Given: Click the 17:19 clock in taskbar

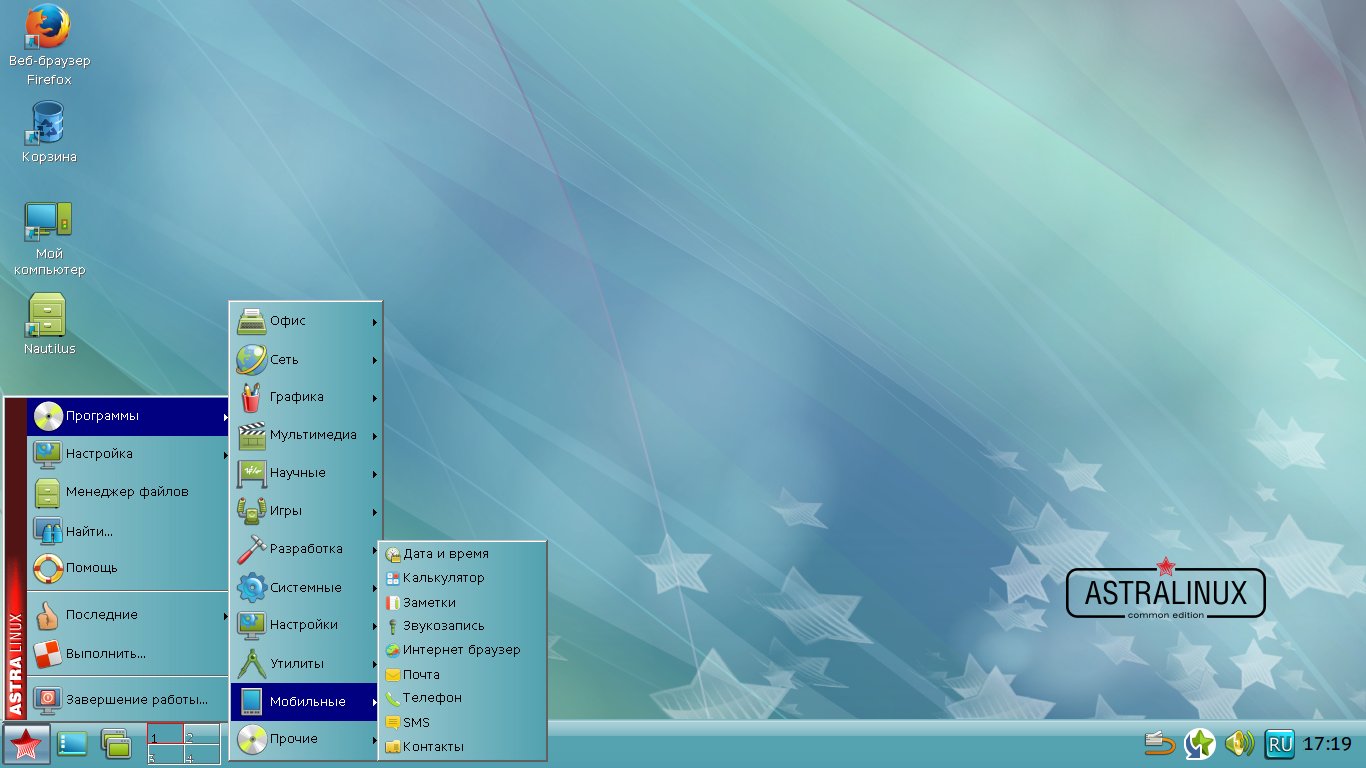Looking at the screenshot, I should click(1328, 744).
